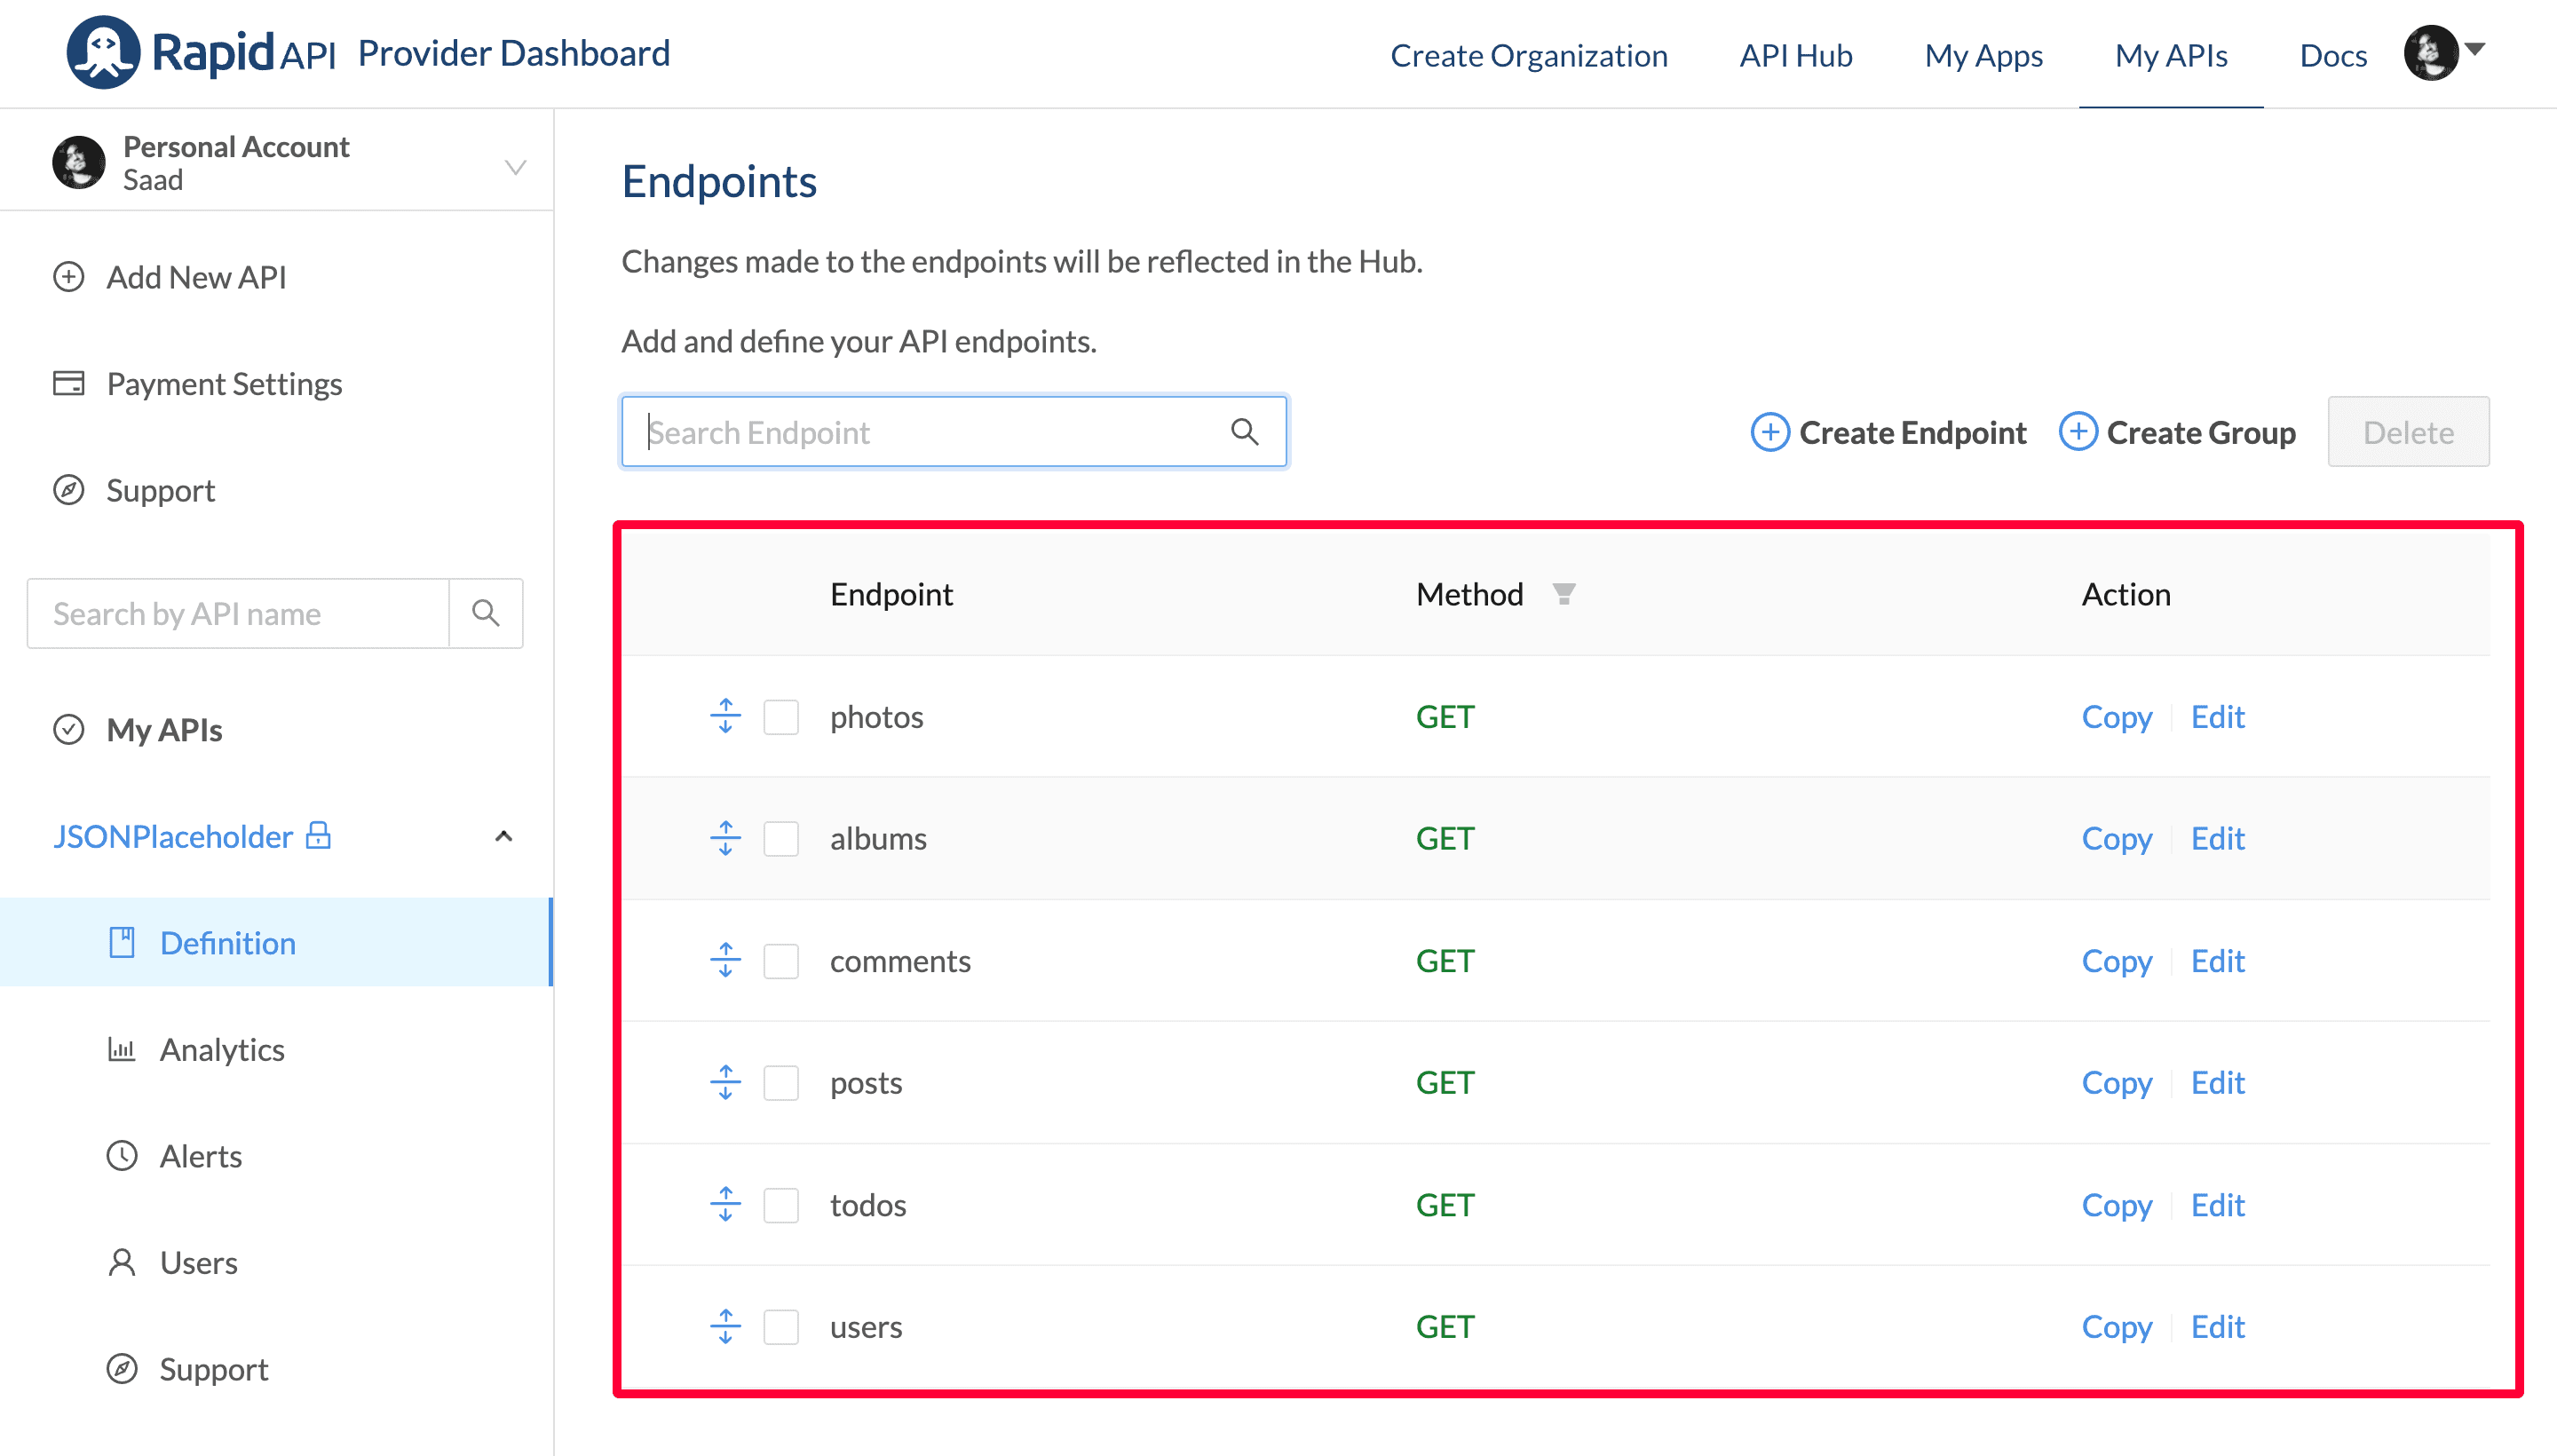The image size is (2557, 1456).
Task: Click the Search Endpoint magnifier icon
Action: 1245,432
